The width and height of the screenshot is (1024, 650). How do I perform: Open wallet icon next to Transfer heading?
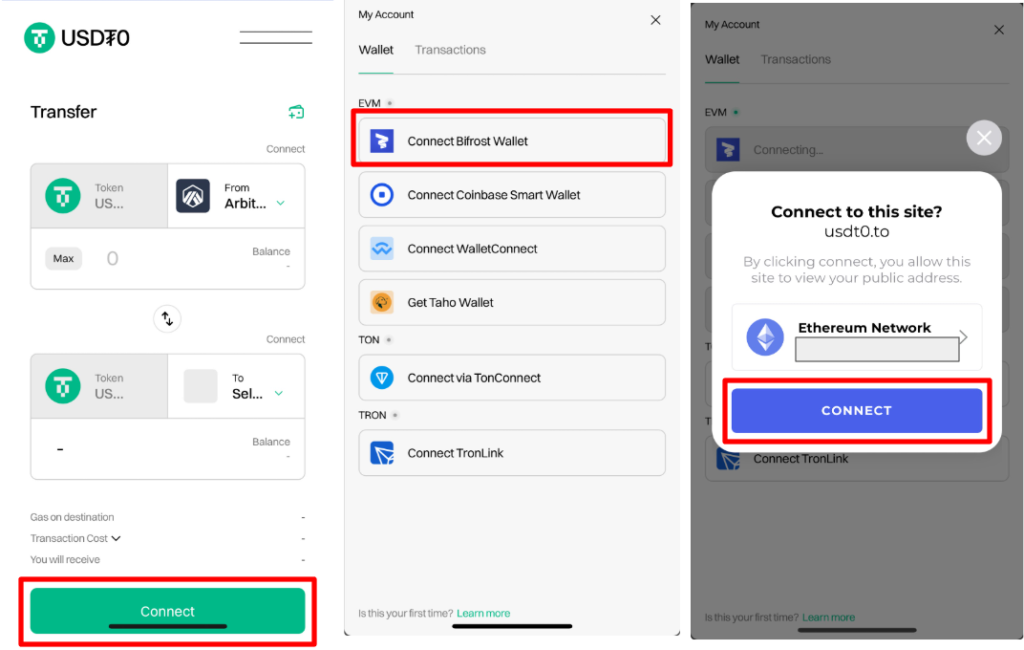pos(296,112)
